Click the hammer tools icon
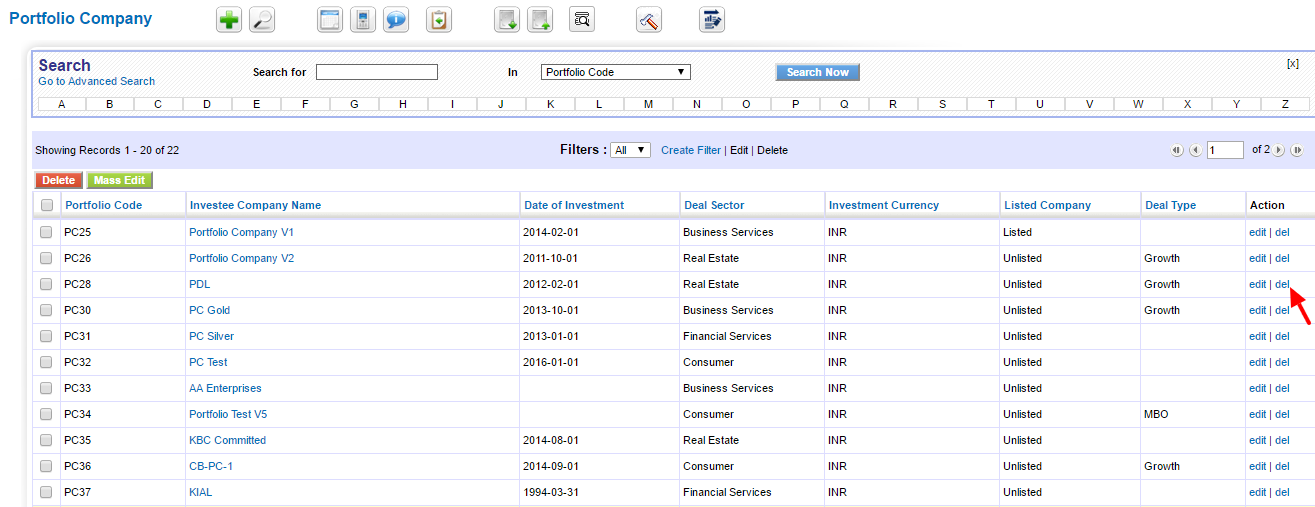 click(x=649, y=20)
